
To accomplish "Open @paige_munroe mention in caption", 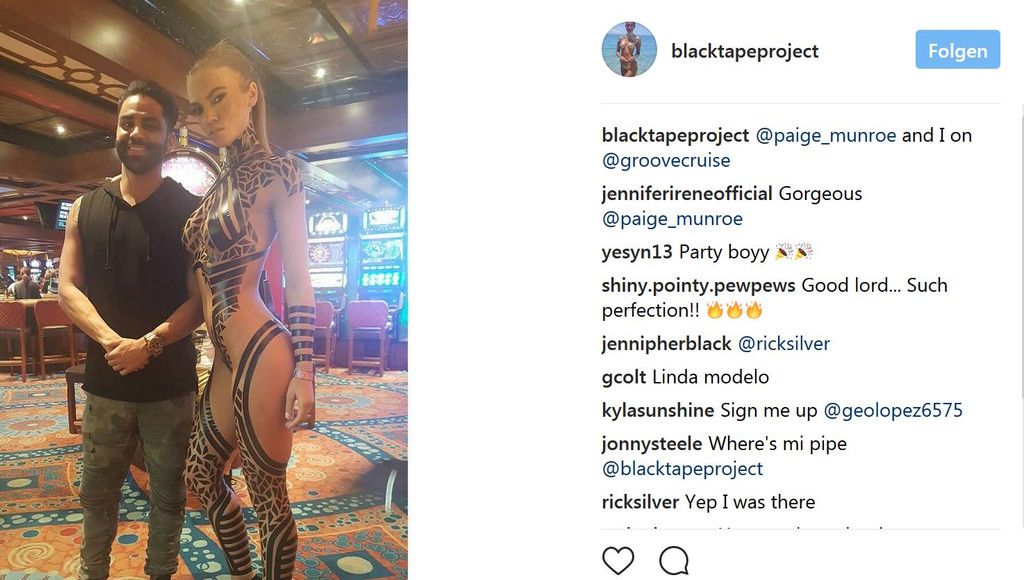I will [826, 136].
